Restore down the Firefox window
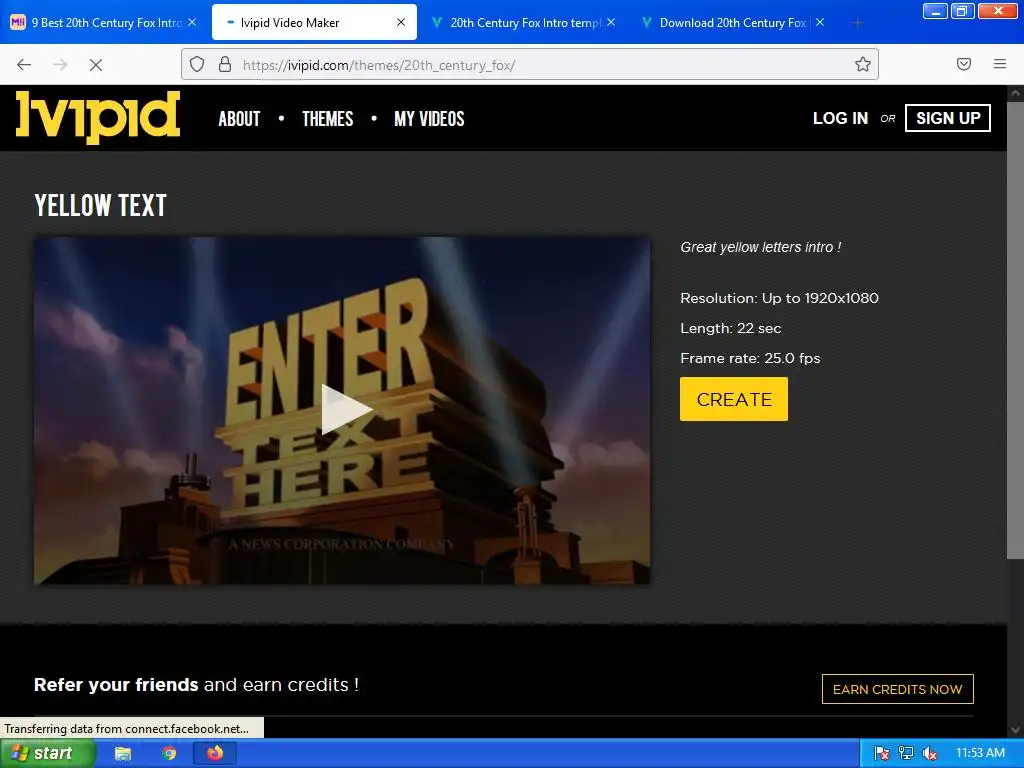Image resolution: width=1024 pixels, height=768 pixels. click(962, 11)
